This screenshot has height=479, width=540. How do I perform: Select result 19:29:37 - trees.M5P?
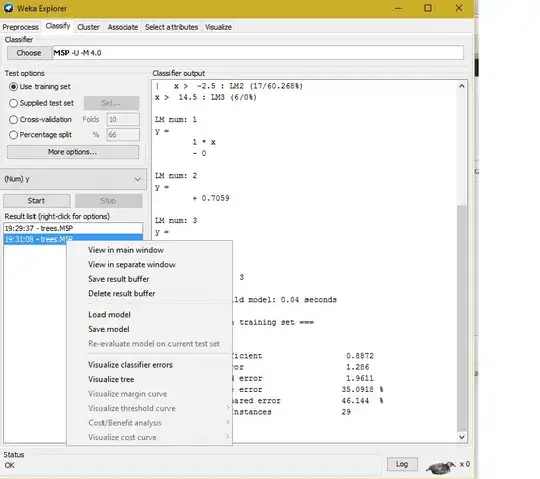[x=73, y=228]
